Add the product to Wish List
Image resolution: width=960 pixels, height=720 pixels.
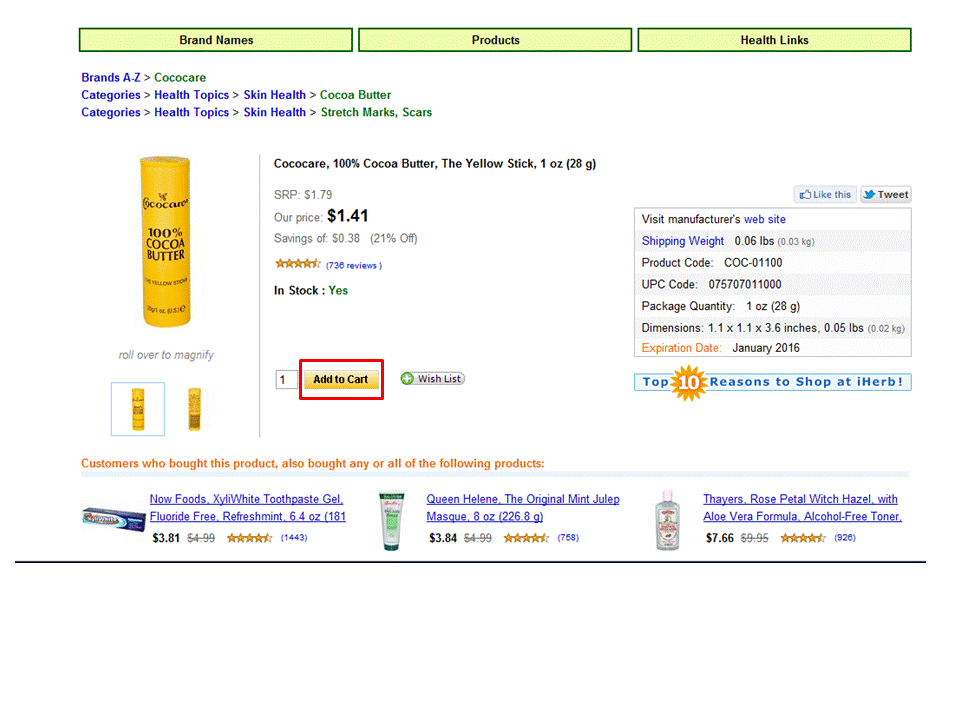tap(432, 379)
